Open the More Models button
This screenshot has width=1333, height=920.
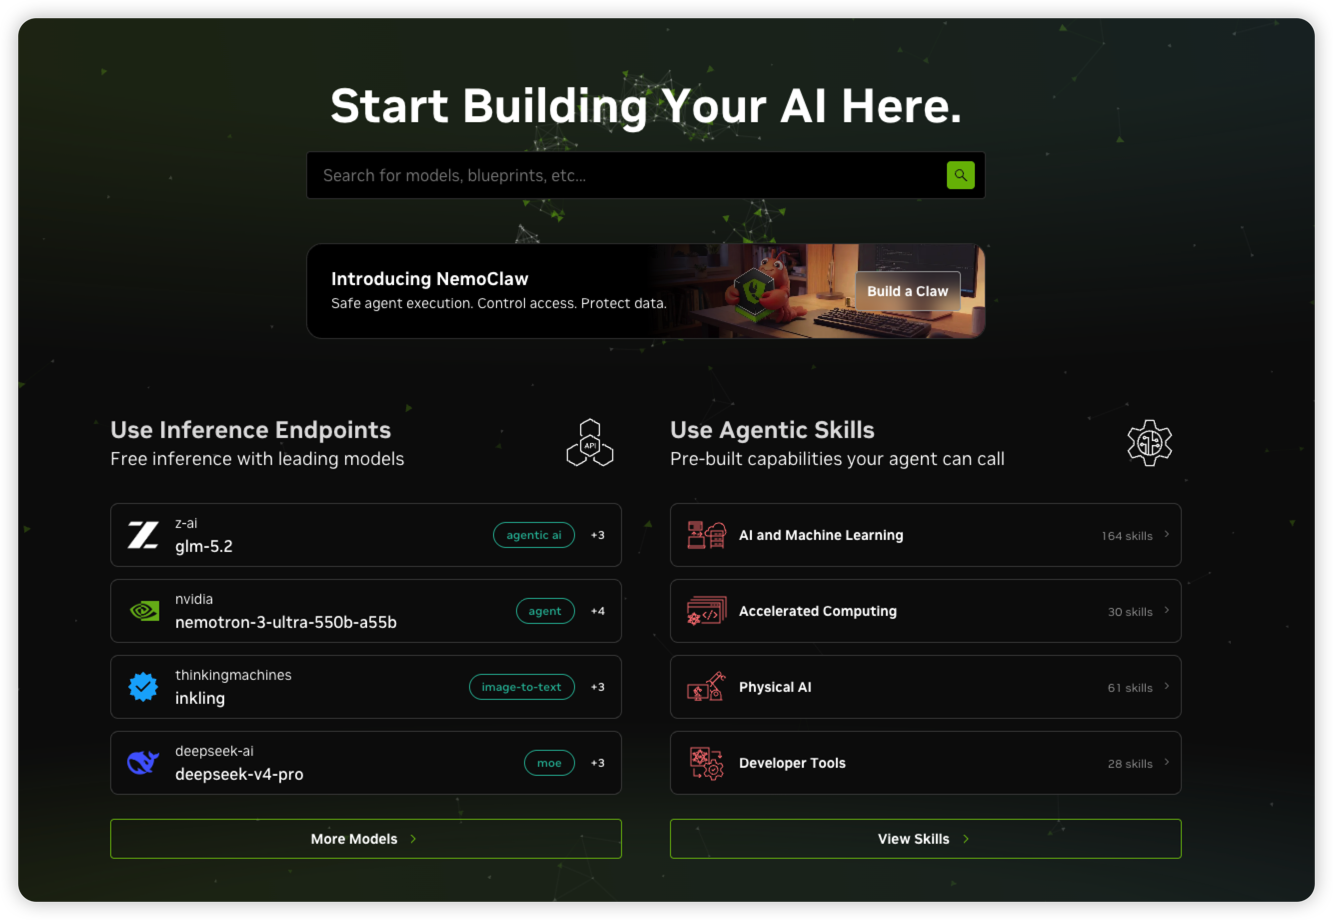[x=366, y=839]
